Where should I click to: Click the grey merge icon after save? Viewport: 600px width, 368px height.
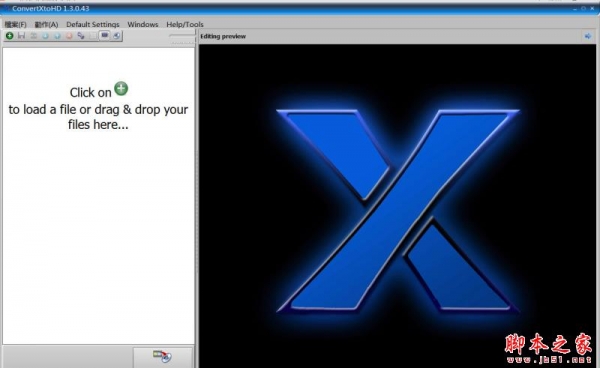[34, 36]
